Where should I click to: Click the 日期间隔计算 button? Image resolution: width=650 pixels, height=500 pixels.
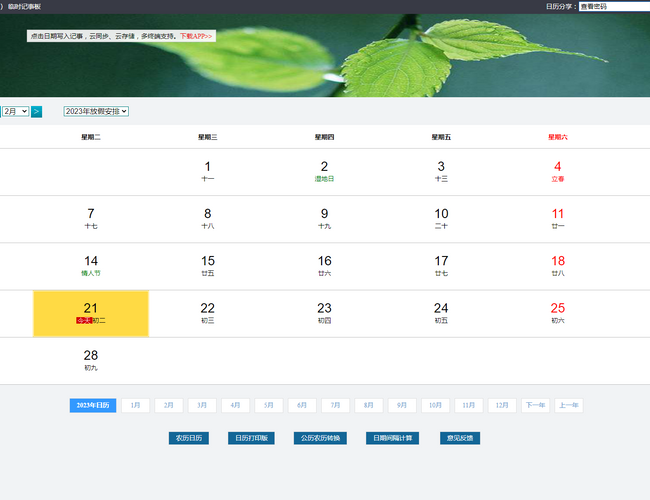coord(394,438)
